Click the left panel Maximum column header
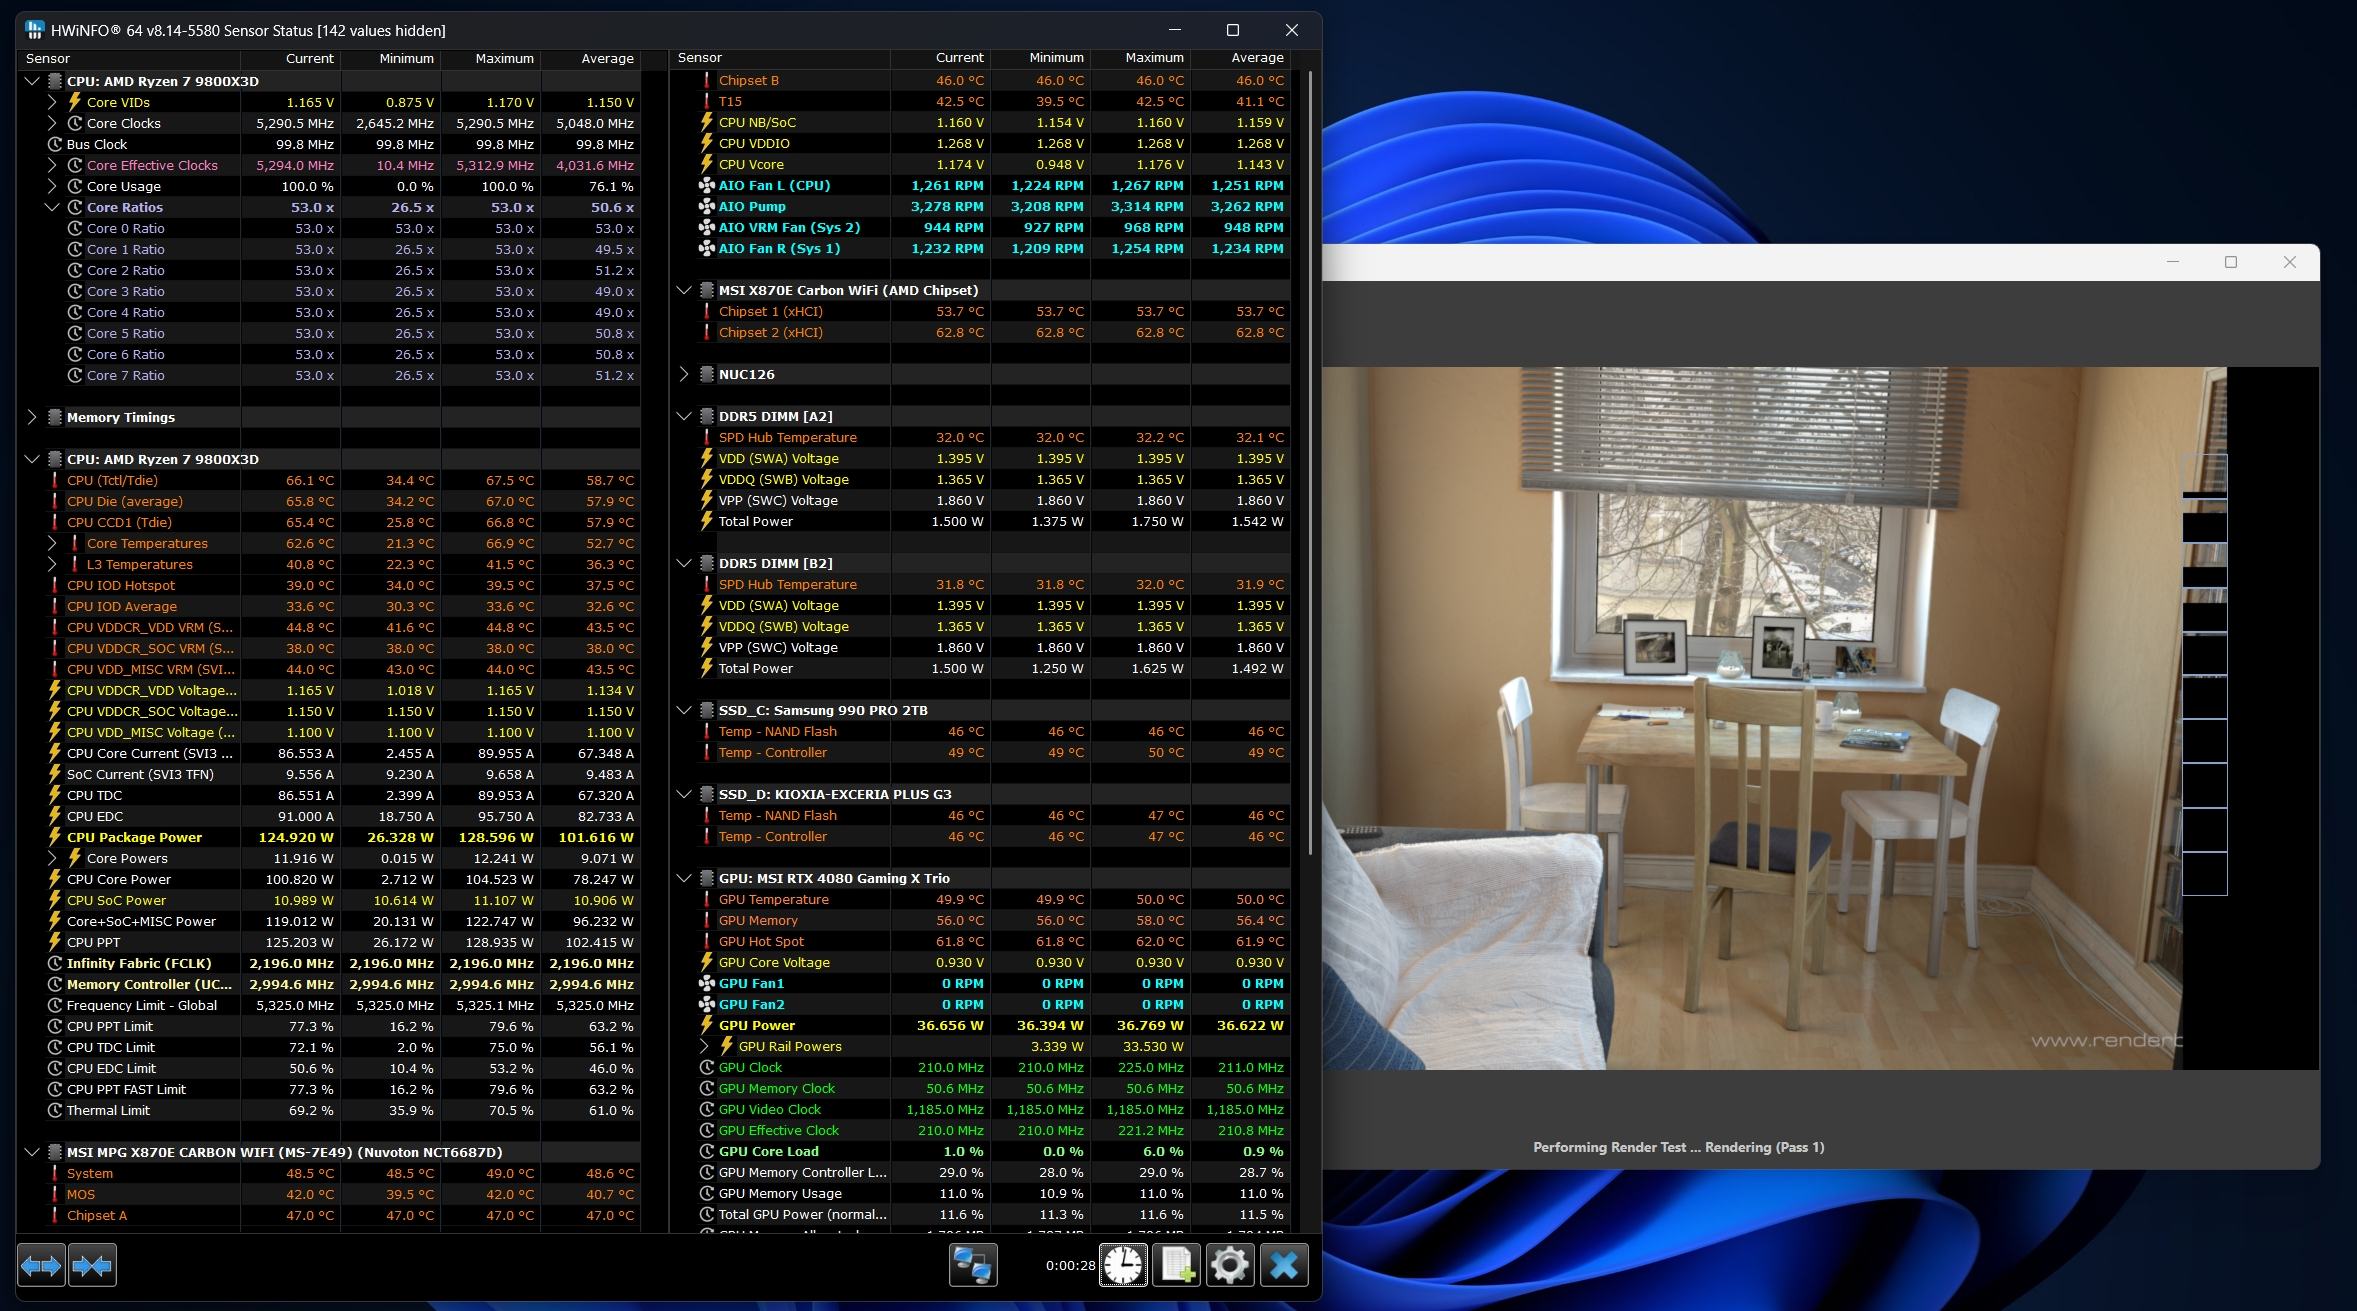The height and width of the screenshot is (1311, 2357). 504,58
